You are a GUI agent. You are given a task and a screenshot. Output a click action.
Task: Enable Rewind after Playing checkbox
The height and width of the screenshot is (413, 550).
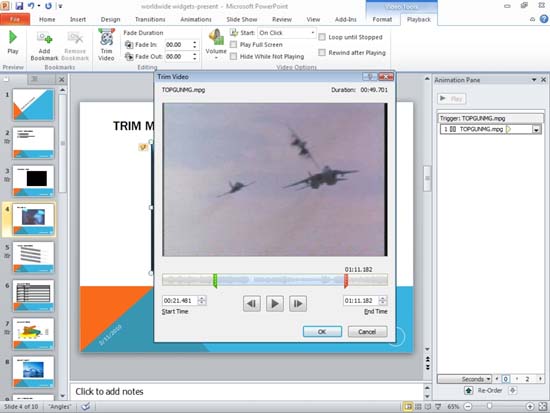322,52
